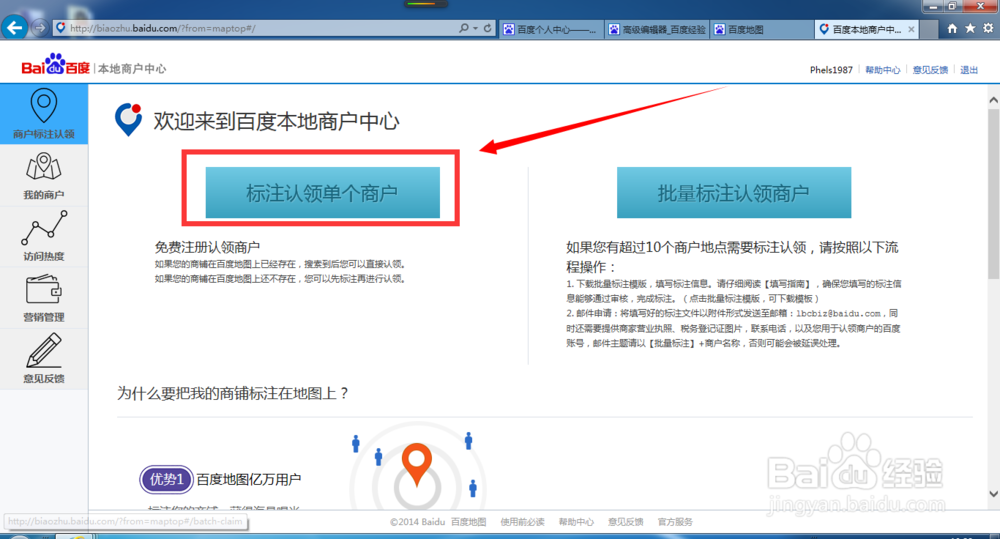Close the 百度本地商户中 tab

click(x=911, y=29)
